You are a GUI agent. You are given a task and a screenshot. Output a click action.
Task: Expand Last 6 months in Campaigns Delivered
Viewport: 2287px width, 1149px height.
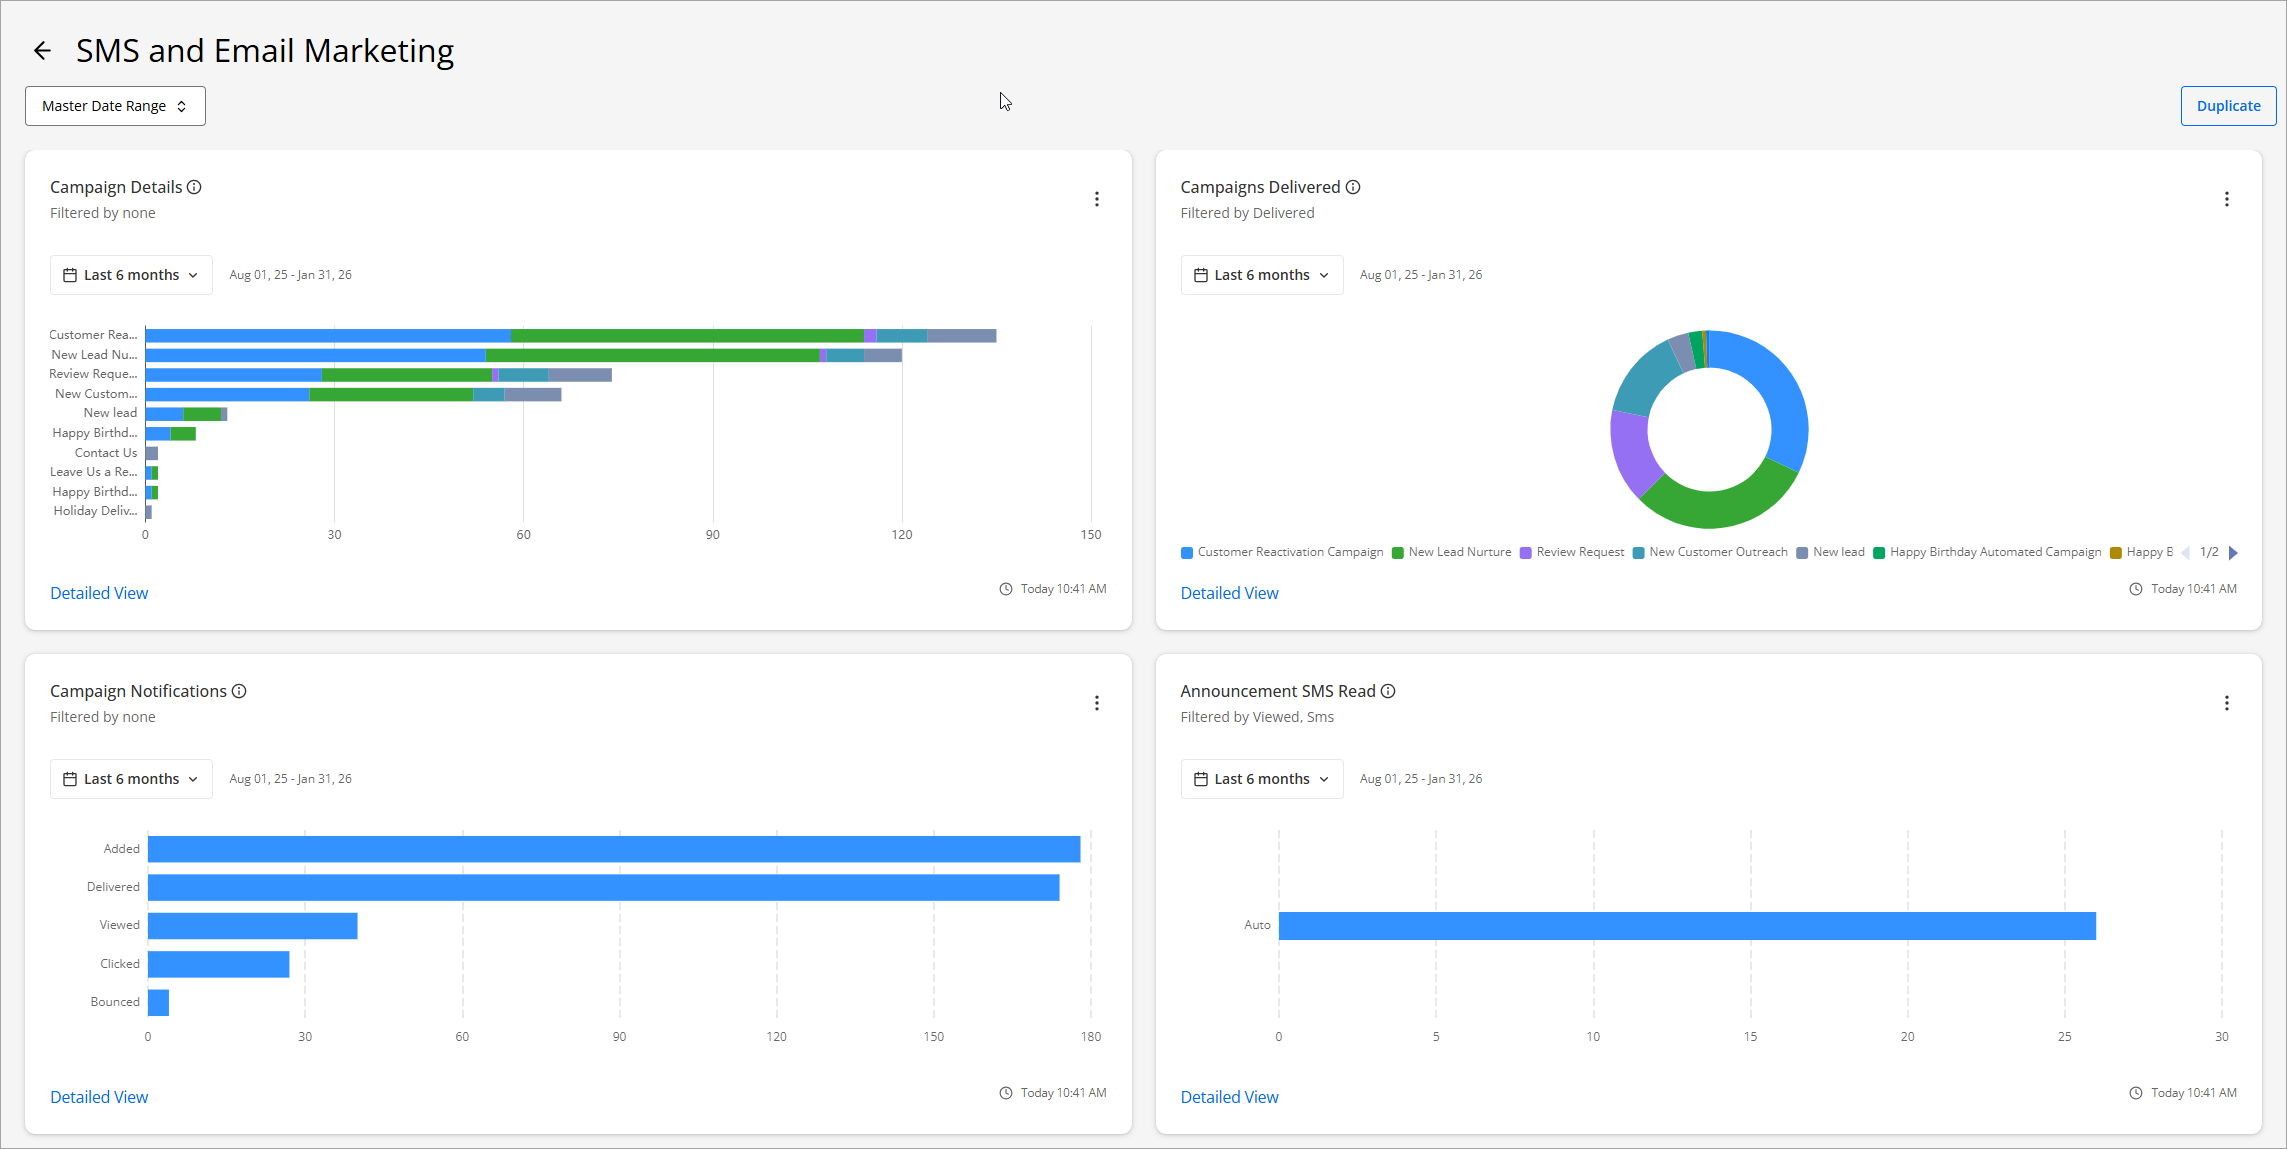pos(1261,275)
